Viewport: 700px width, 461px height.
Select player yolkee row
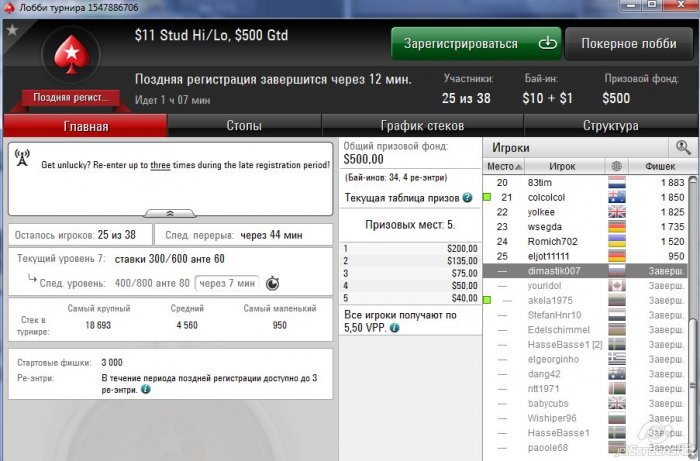586,212
